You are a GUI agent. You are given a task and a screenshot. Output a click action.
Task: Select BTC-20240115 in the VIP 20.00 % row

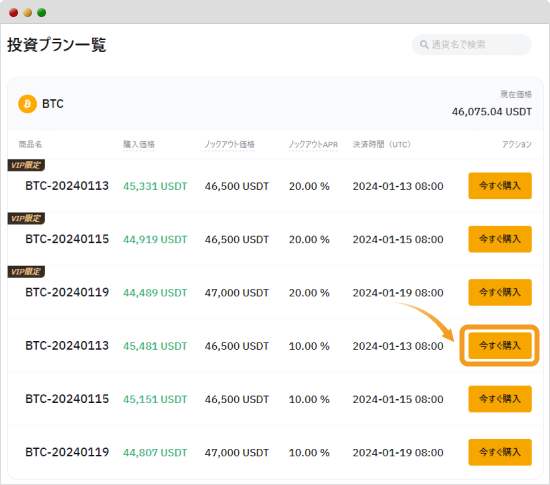point(67,239)
